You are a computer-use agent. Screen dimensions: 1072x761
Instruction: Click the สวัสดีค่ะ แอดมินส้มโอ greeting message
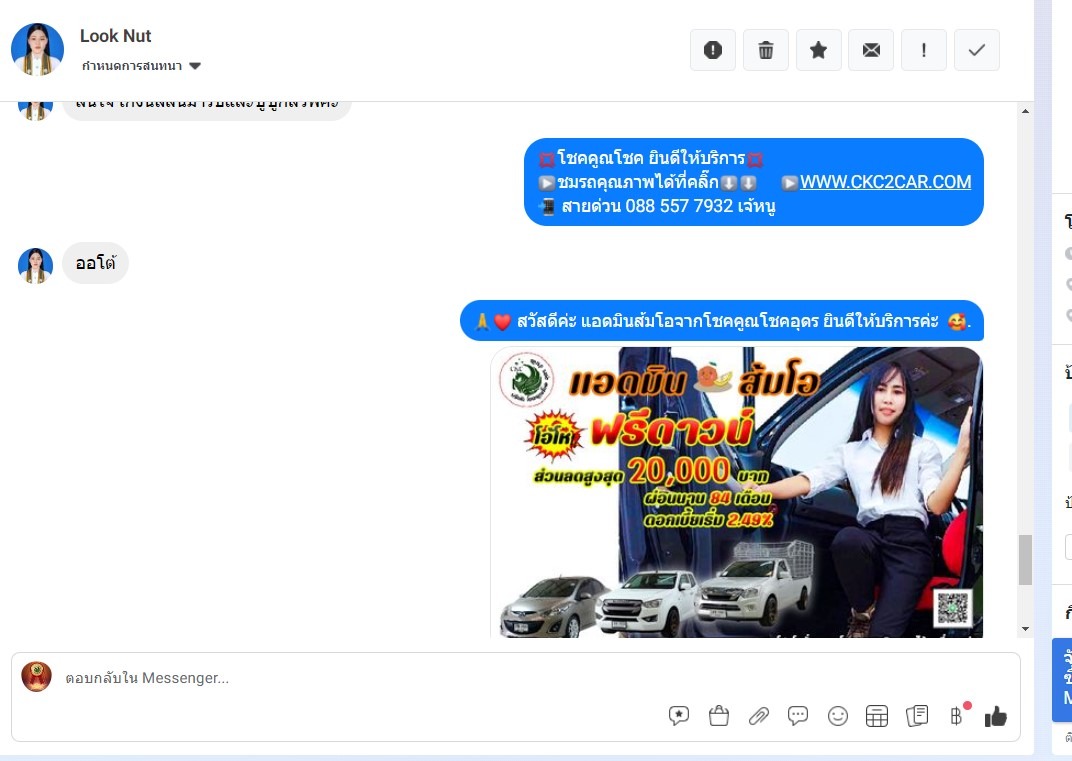click(722, 321)
